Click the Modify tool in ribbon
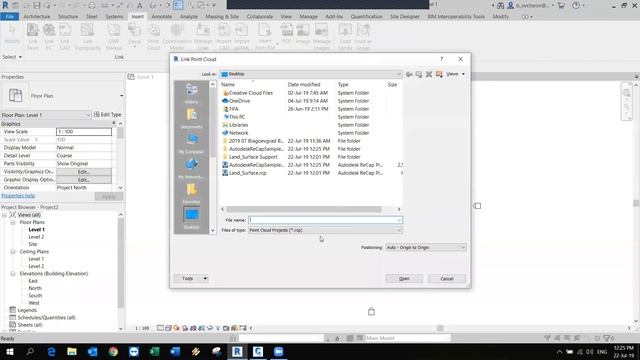The image size is (640, 360). 12,33
